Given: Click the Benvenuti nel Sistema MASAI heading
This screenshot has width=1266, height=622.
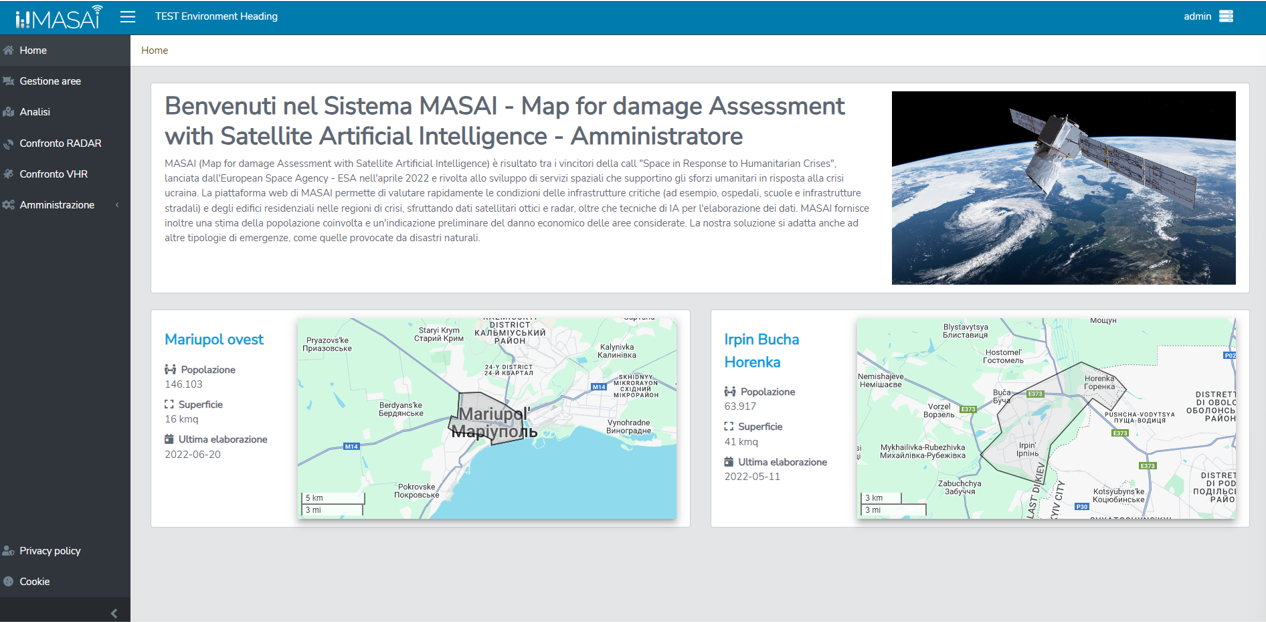Looking at the screenshot, I should [x=505, y=121].
